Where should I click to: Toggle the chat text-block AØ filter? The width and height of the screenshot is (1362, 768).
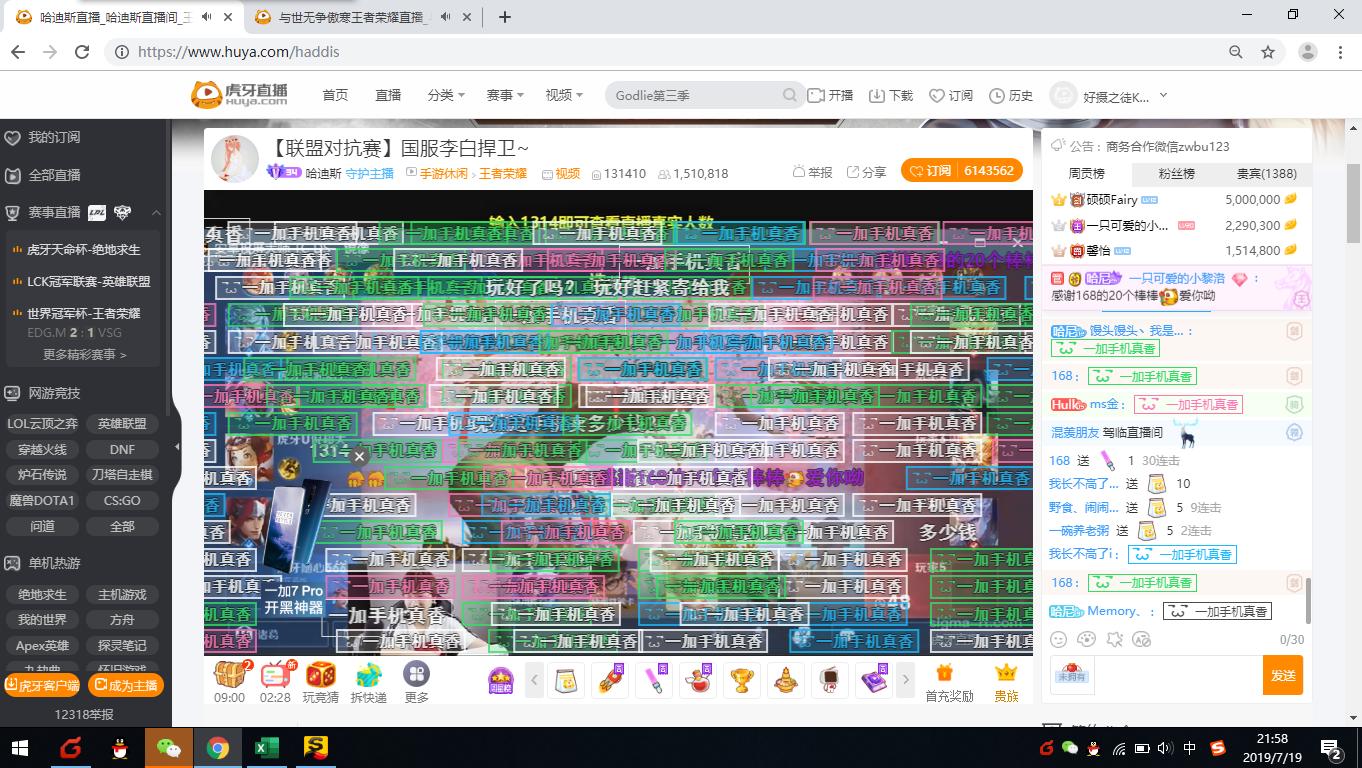tap(1139, 638)
